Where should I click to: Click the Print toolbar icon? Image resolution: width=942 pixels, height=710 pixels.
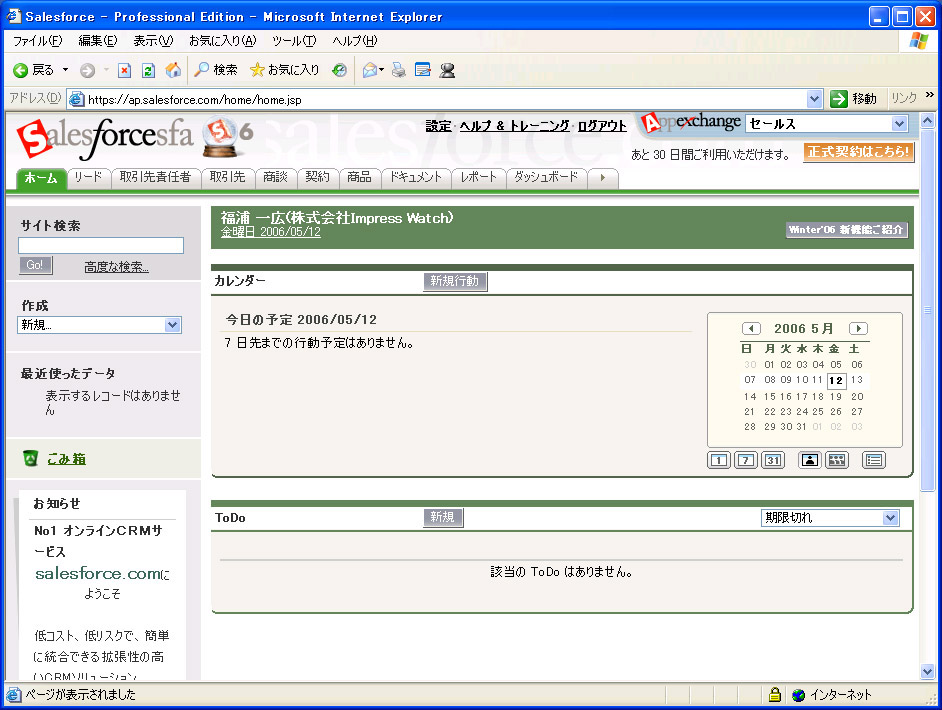(398, 70)
